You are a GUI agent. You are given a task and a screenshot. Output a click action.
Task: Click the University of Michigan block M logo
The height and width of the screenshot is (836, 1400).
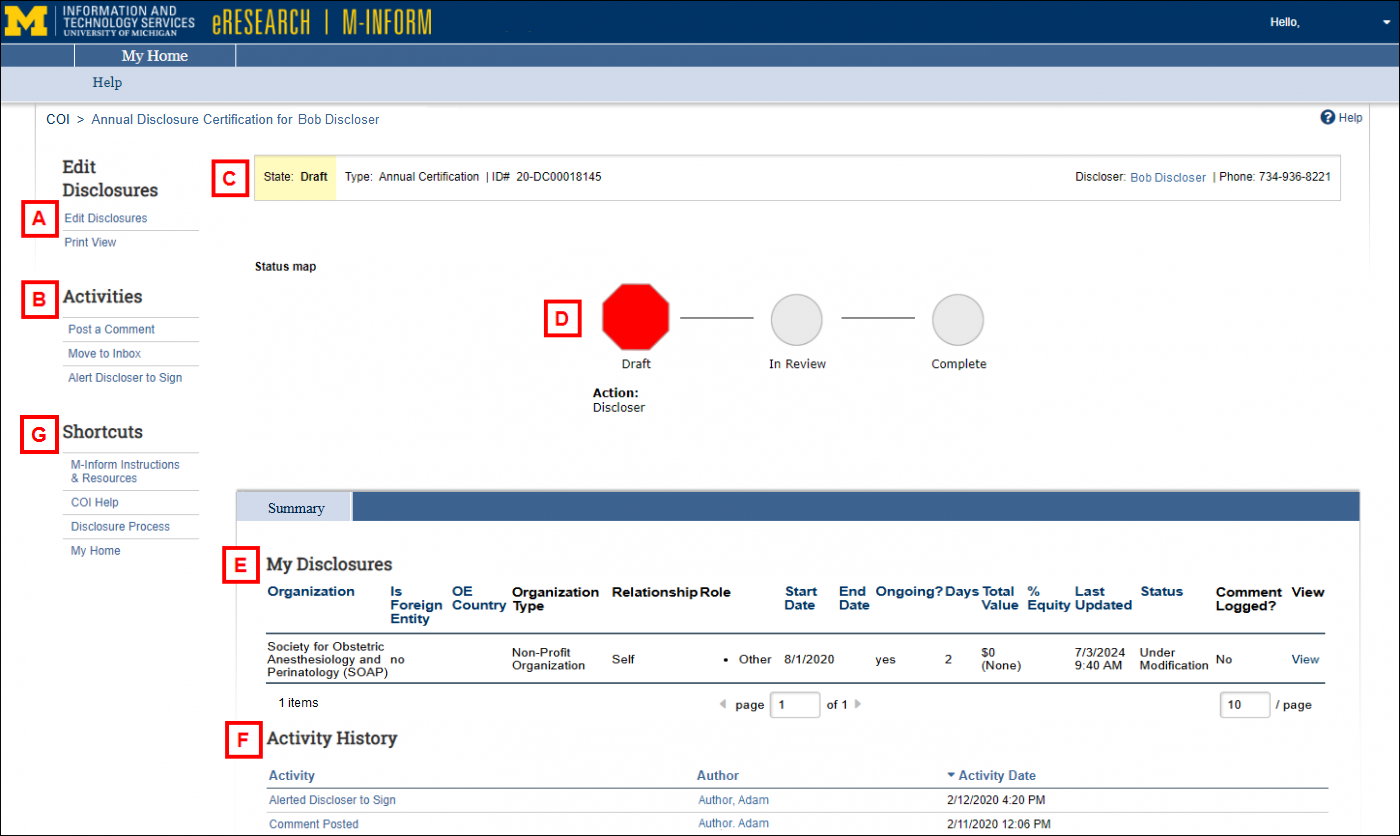pyautogui.click(x=26, y=20)
